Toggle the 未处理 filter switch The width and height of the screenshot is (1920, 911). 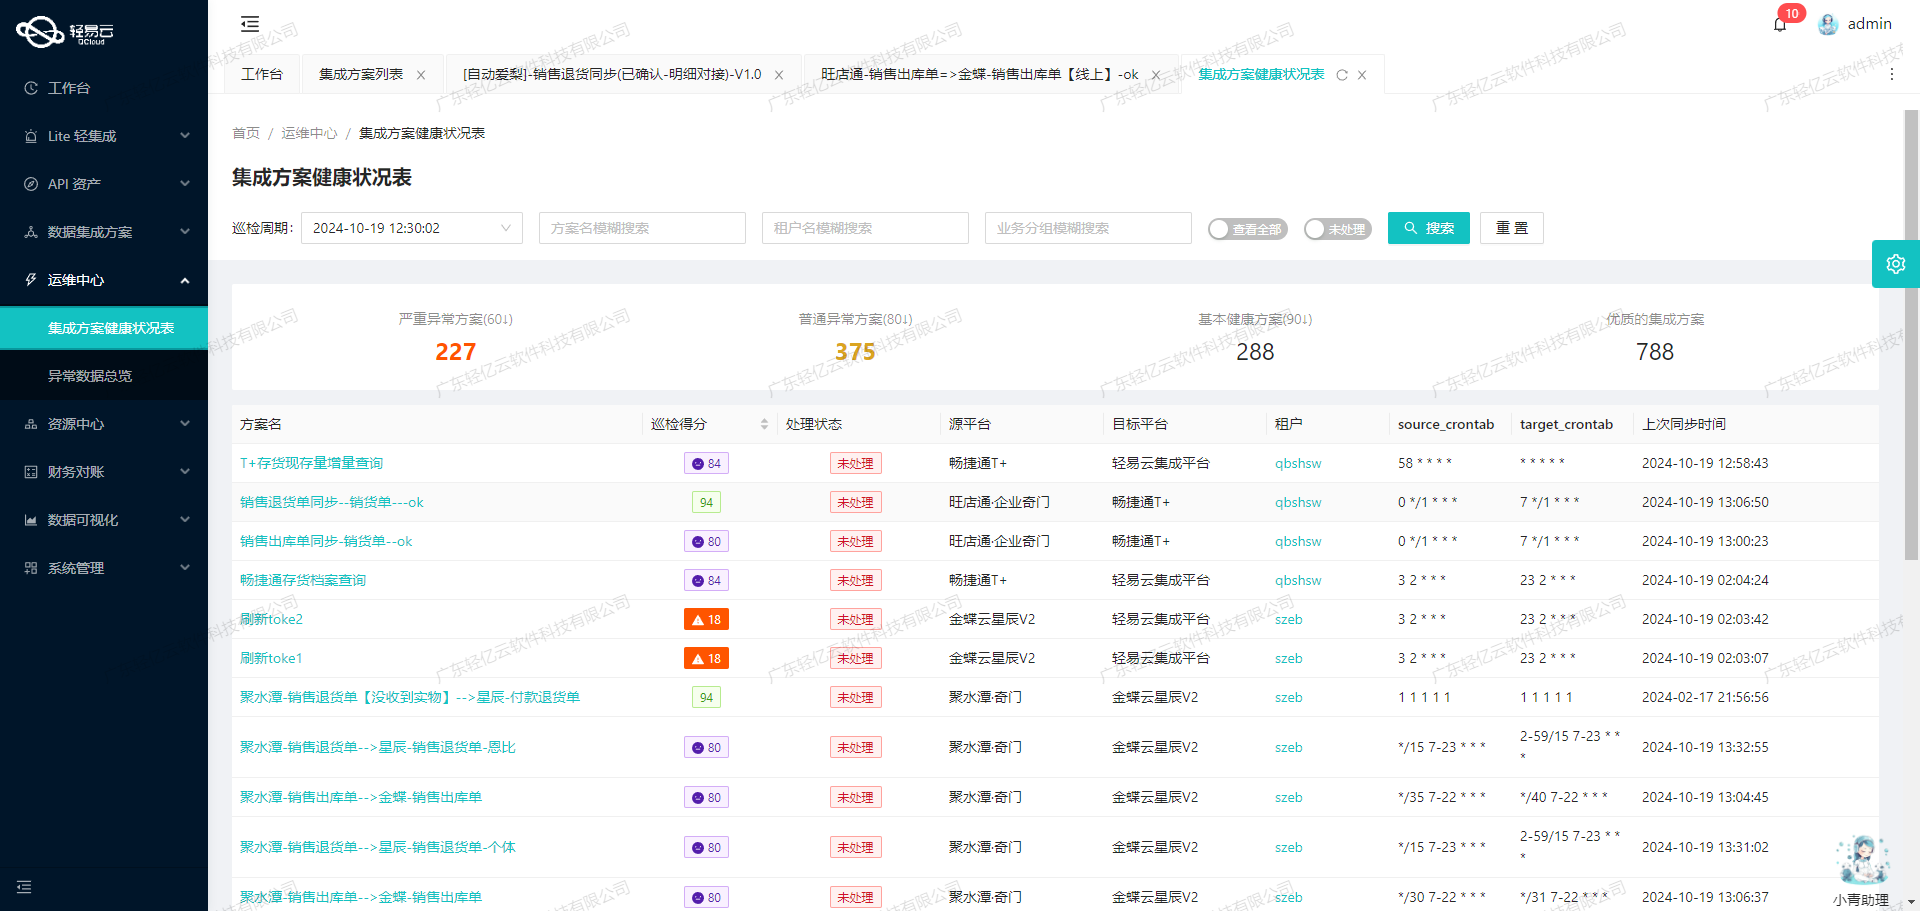tap(1337, 229)
